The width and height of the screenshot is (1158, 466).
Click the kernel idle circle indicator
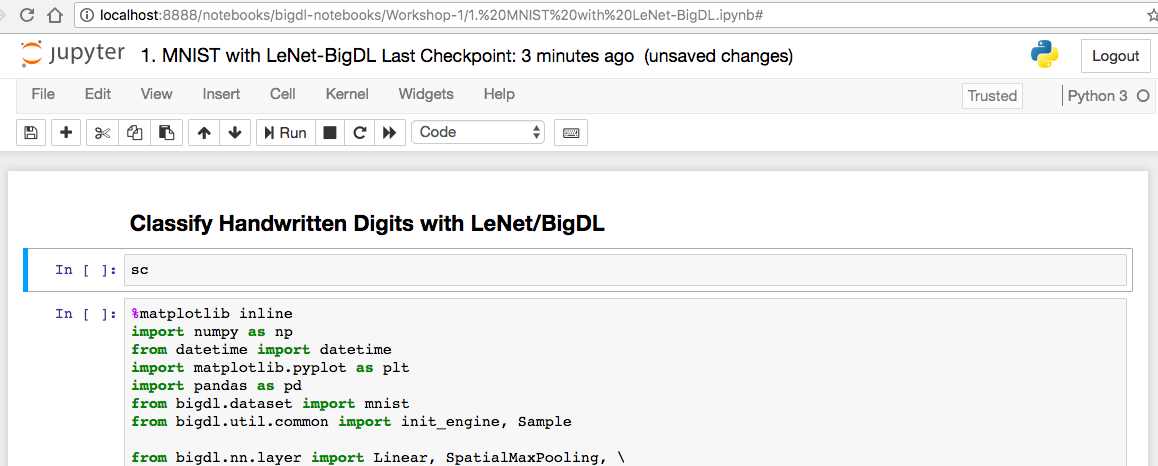click(x=1143, y=96)
